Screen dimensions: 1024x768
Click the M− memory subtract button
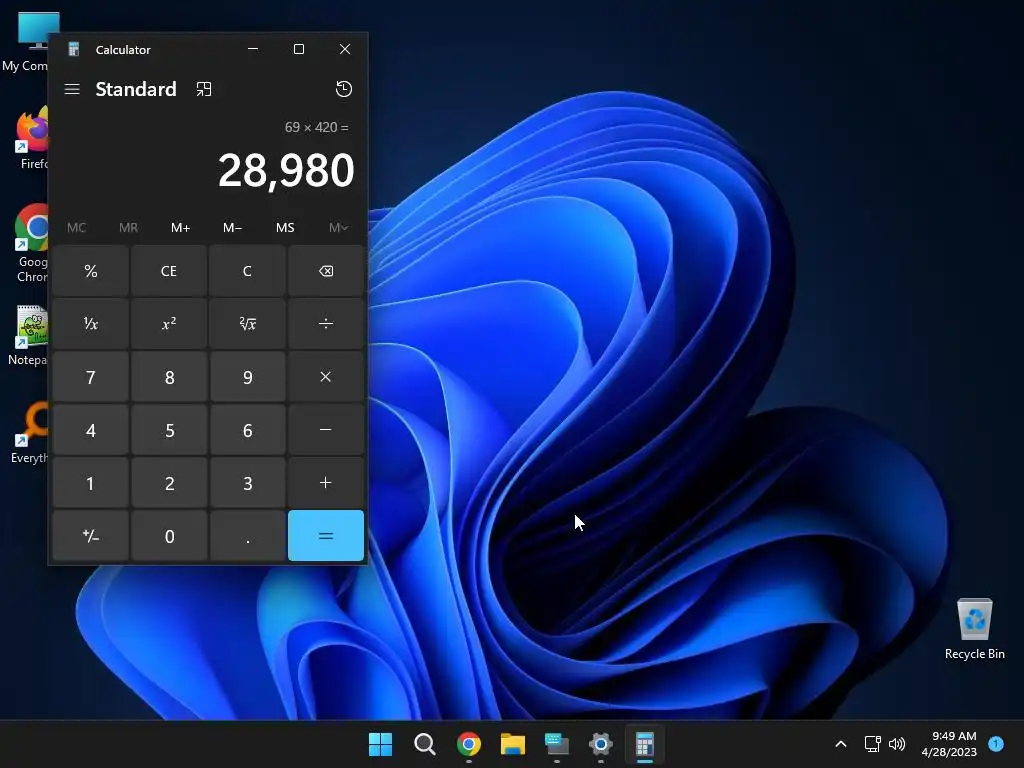point(232,228)
